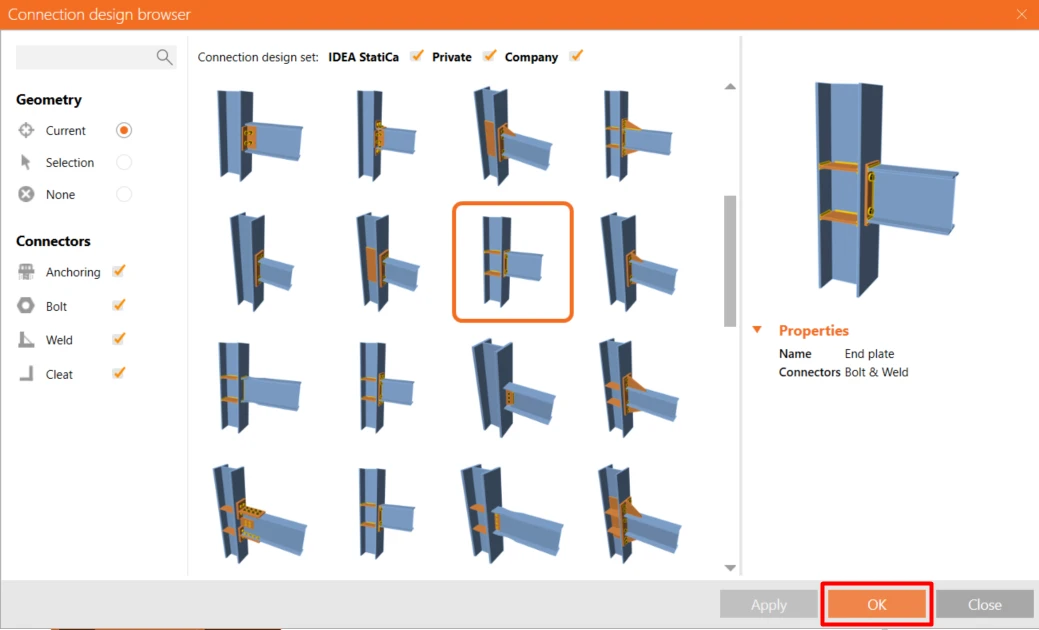Viewport: 1039px width, 630px height.
Task: Click the Current geometry crosshair icon
Action: click(26, 130)
